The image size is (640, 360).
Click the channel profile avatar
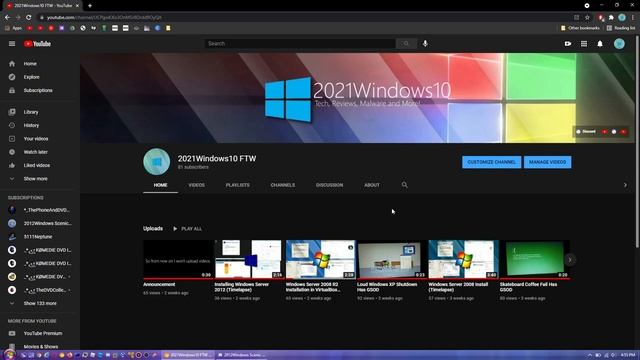coord(157,162)
